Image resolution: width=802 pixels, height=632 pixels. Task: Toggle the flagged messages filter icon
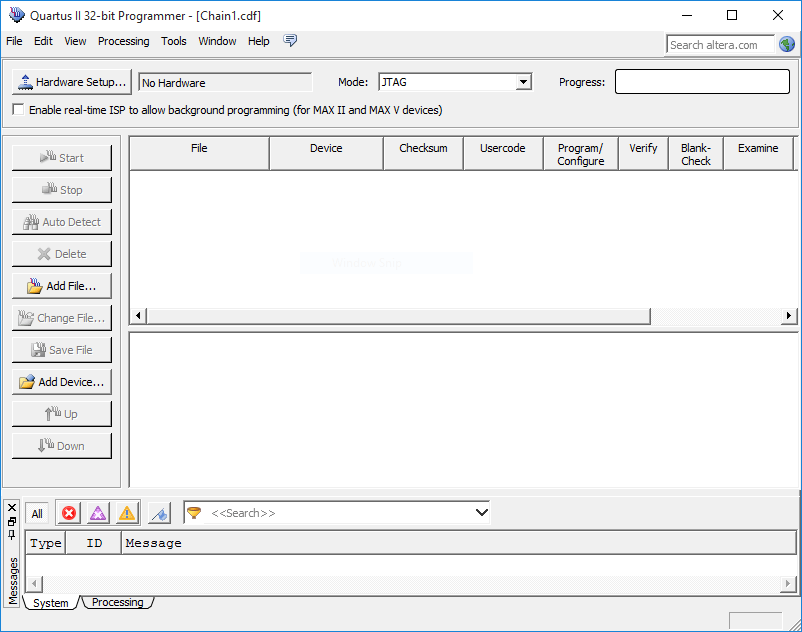point(160,513)
